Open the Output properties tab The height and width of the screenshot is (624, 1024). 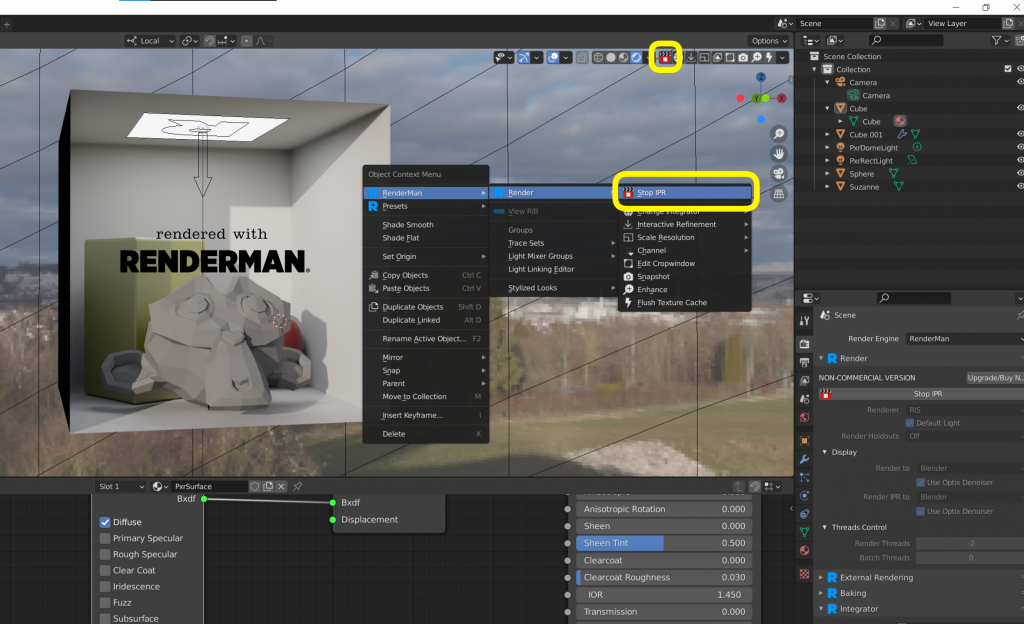coord(805,362)
